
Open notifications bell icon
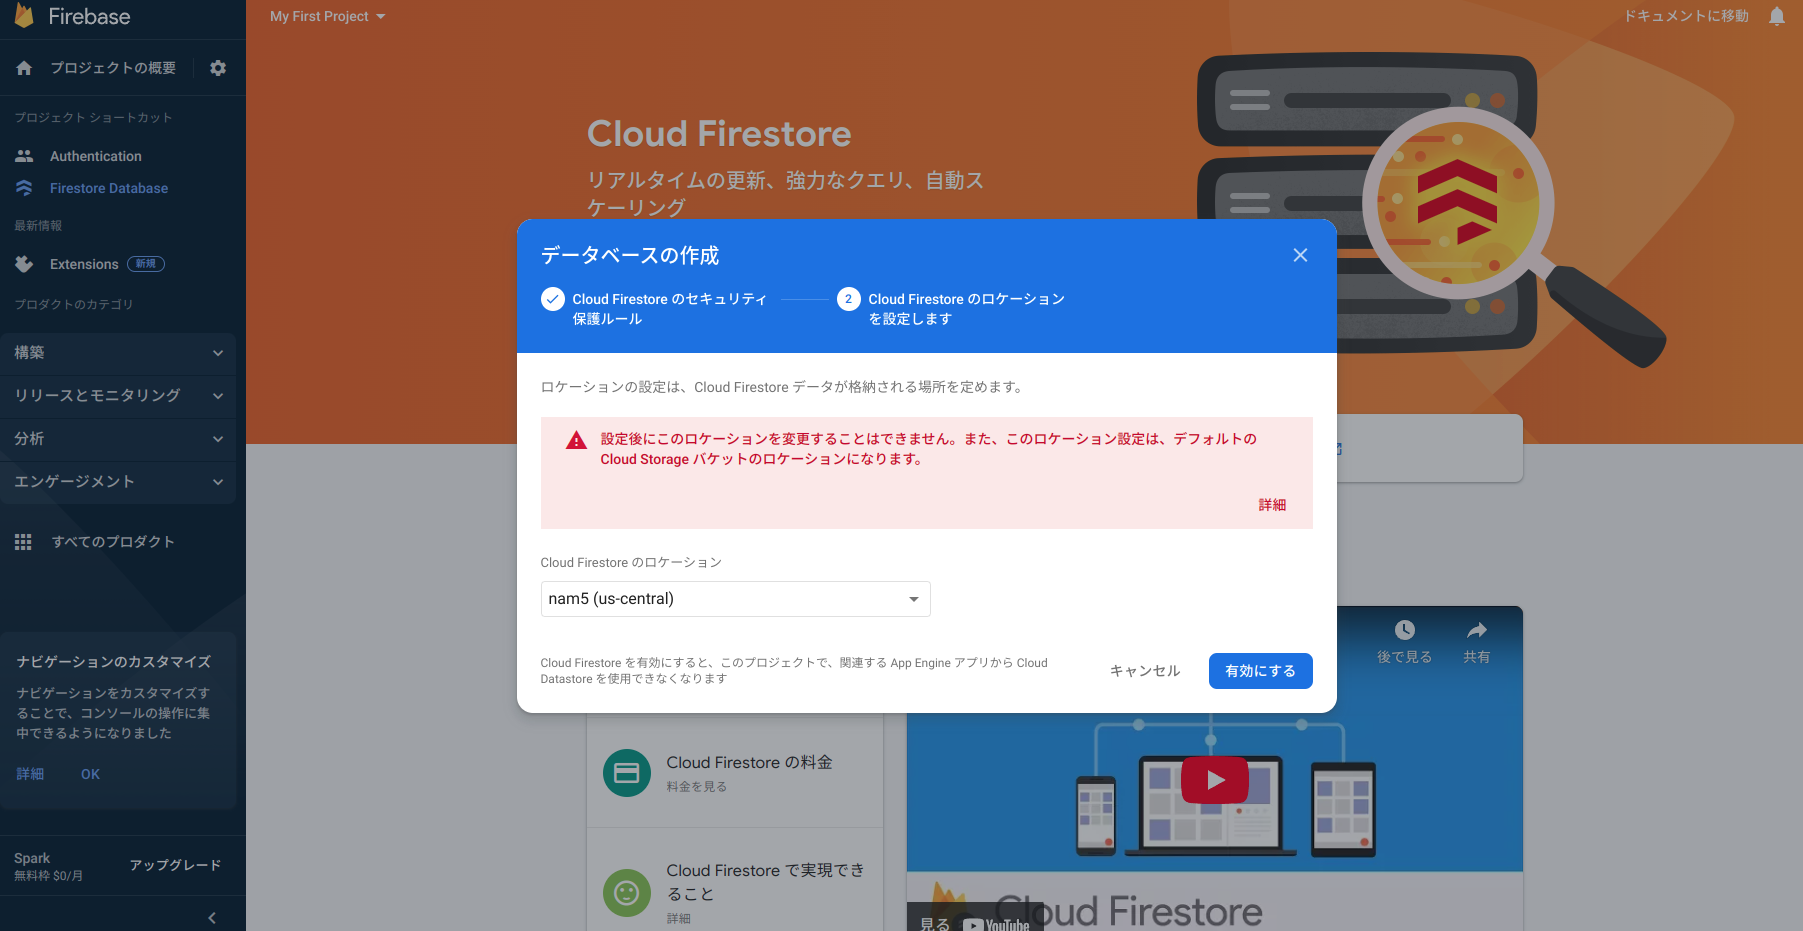(x=1777, y=16)
